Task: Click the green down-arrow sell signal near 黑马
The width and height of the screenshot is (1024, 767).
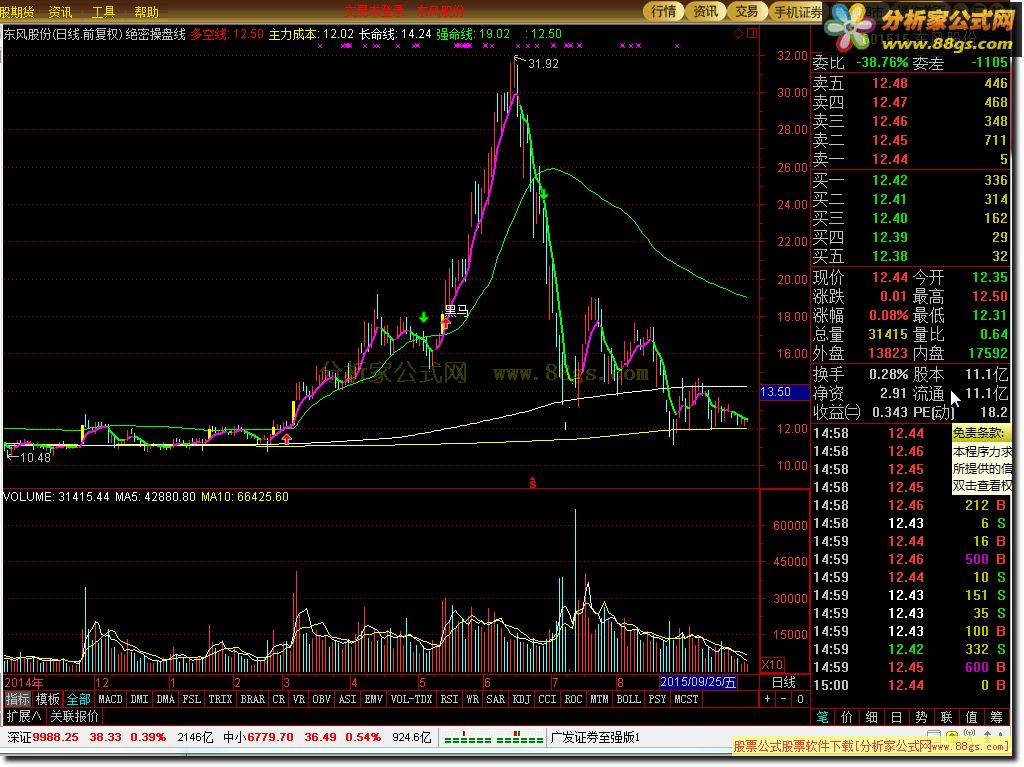Action: click(x=424, y=318)
